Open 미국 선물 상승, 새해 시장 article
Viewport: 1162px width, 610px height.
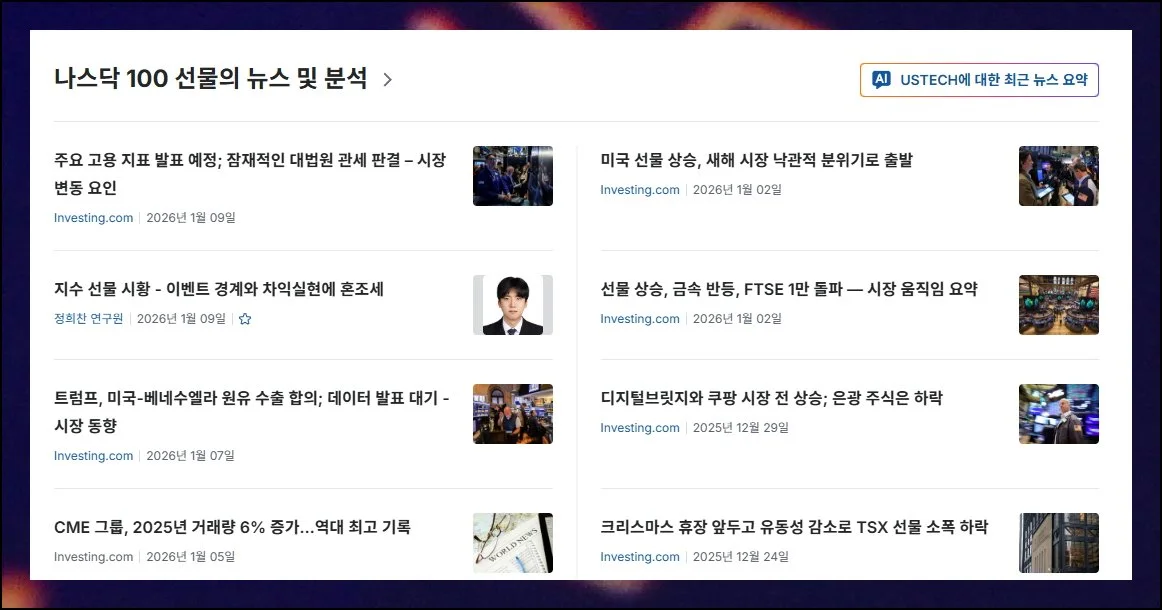click(x=757, y=160)
